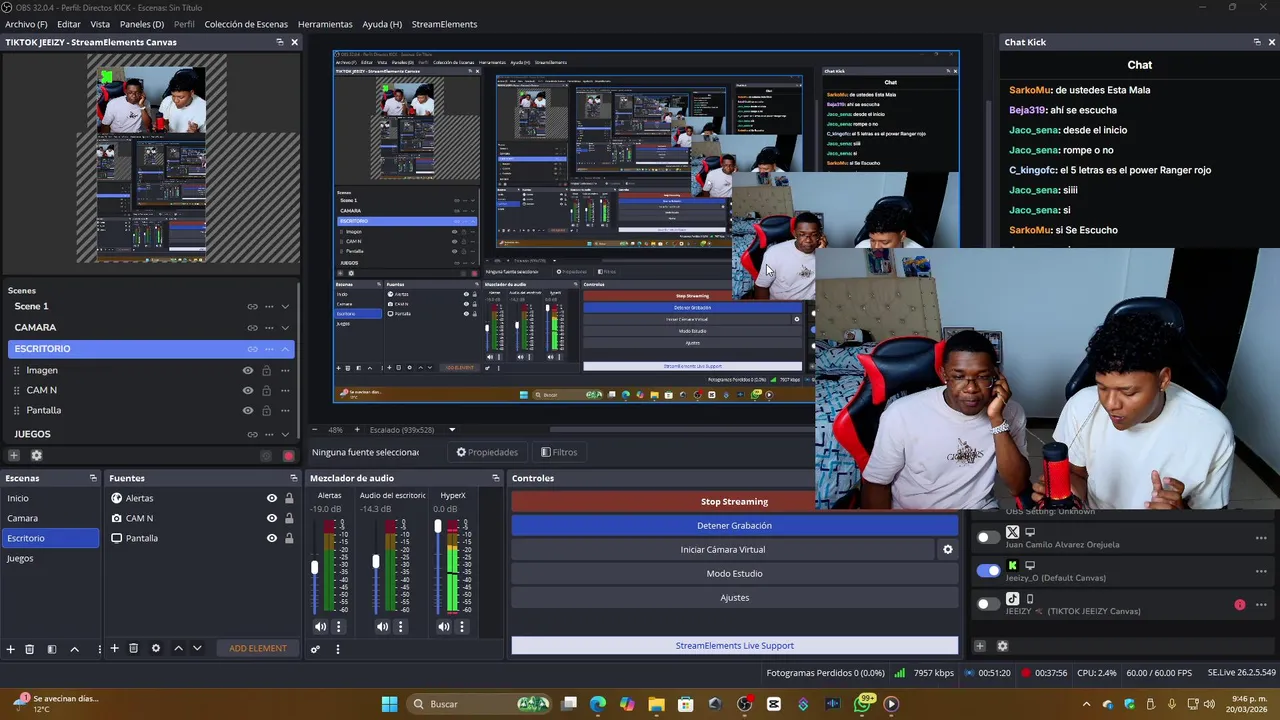Viewport: 1280px width, 720px height.
Task: Click Stop Streaming button
Action: [734, 502]
